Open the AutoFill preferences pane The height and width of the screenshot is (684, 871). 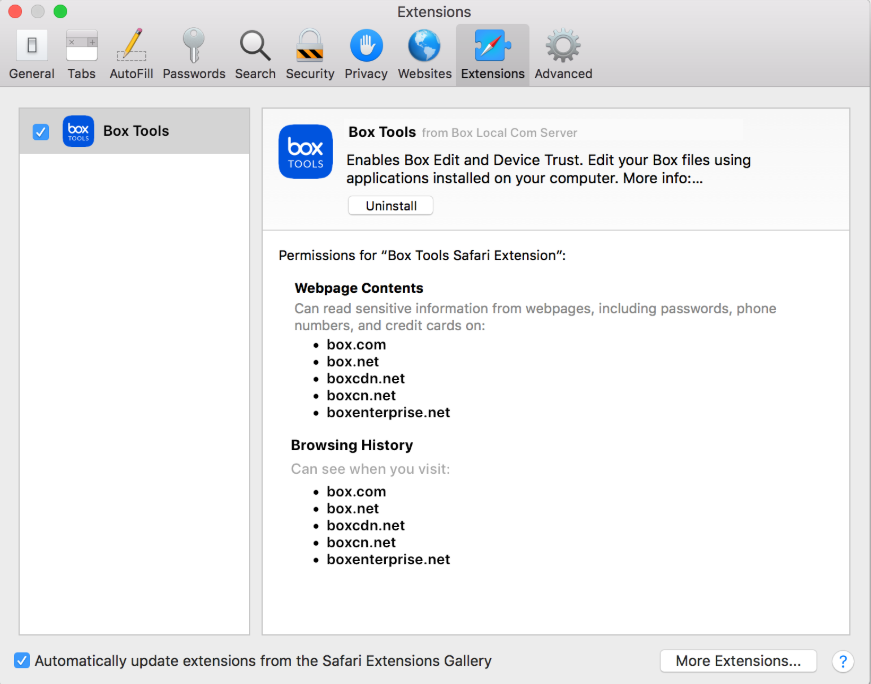coord(131,55)
